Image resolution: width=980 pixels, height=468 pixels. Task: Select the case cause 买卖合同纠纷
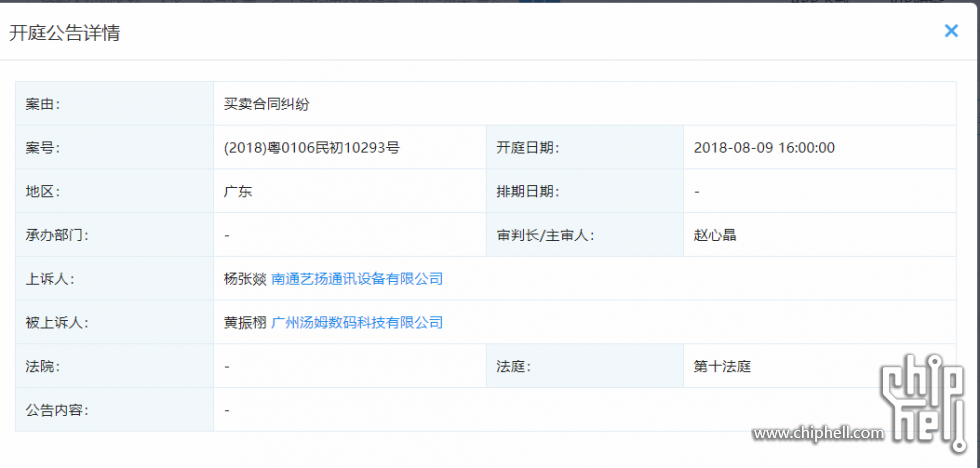tap(266, 104)
